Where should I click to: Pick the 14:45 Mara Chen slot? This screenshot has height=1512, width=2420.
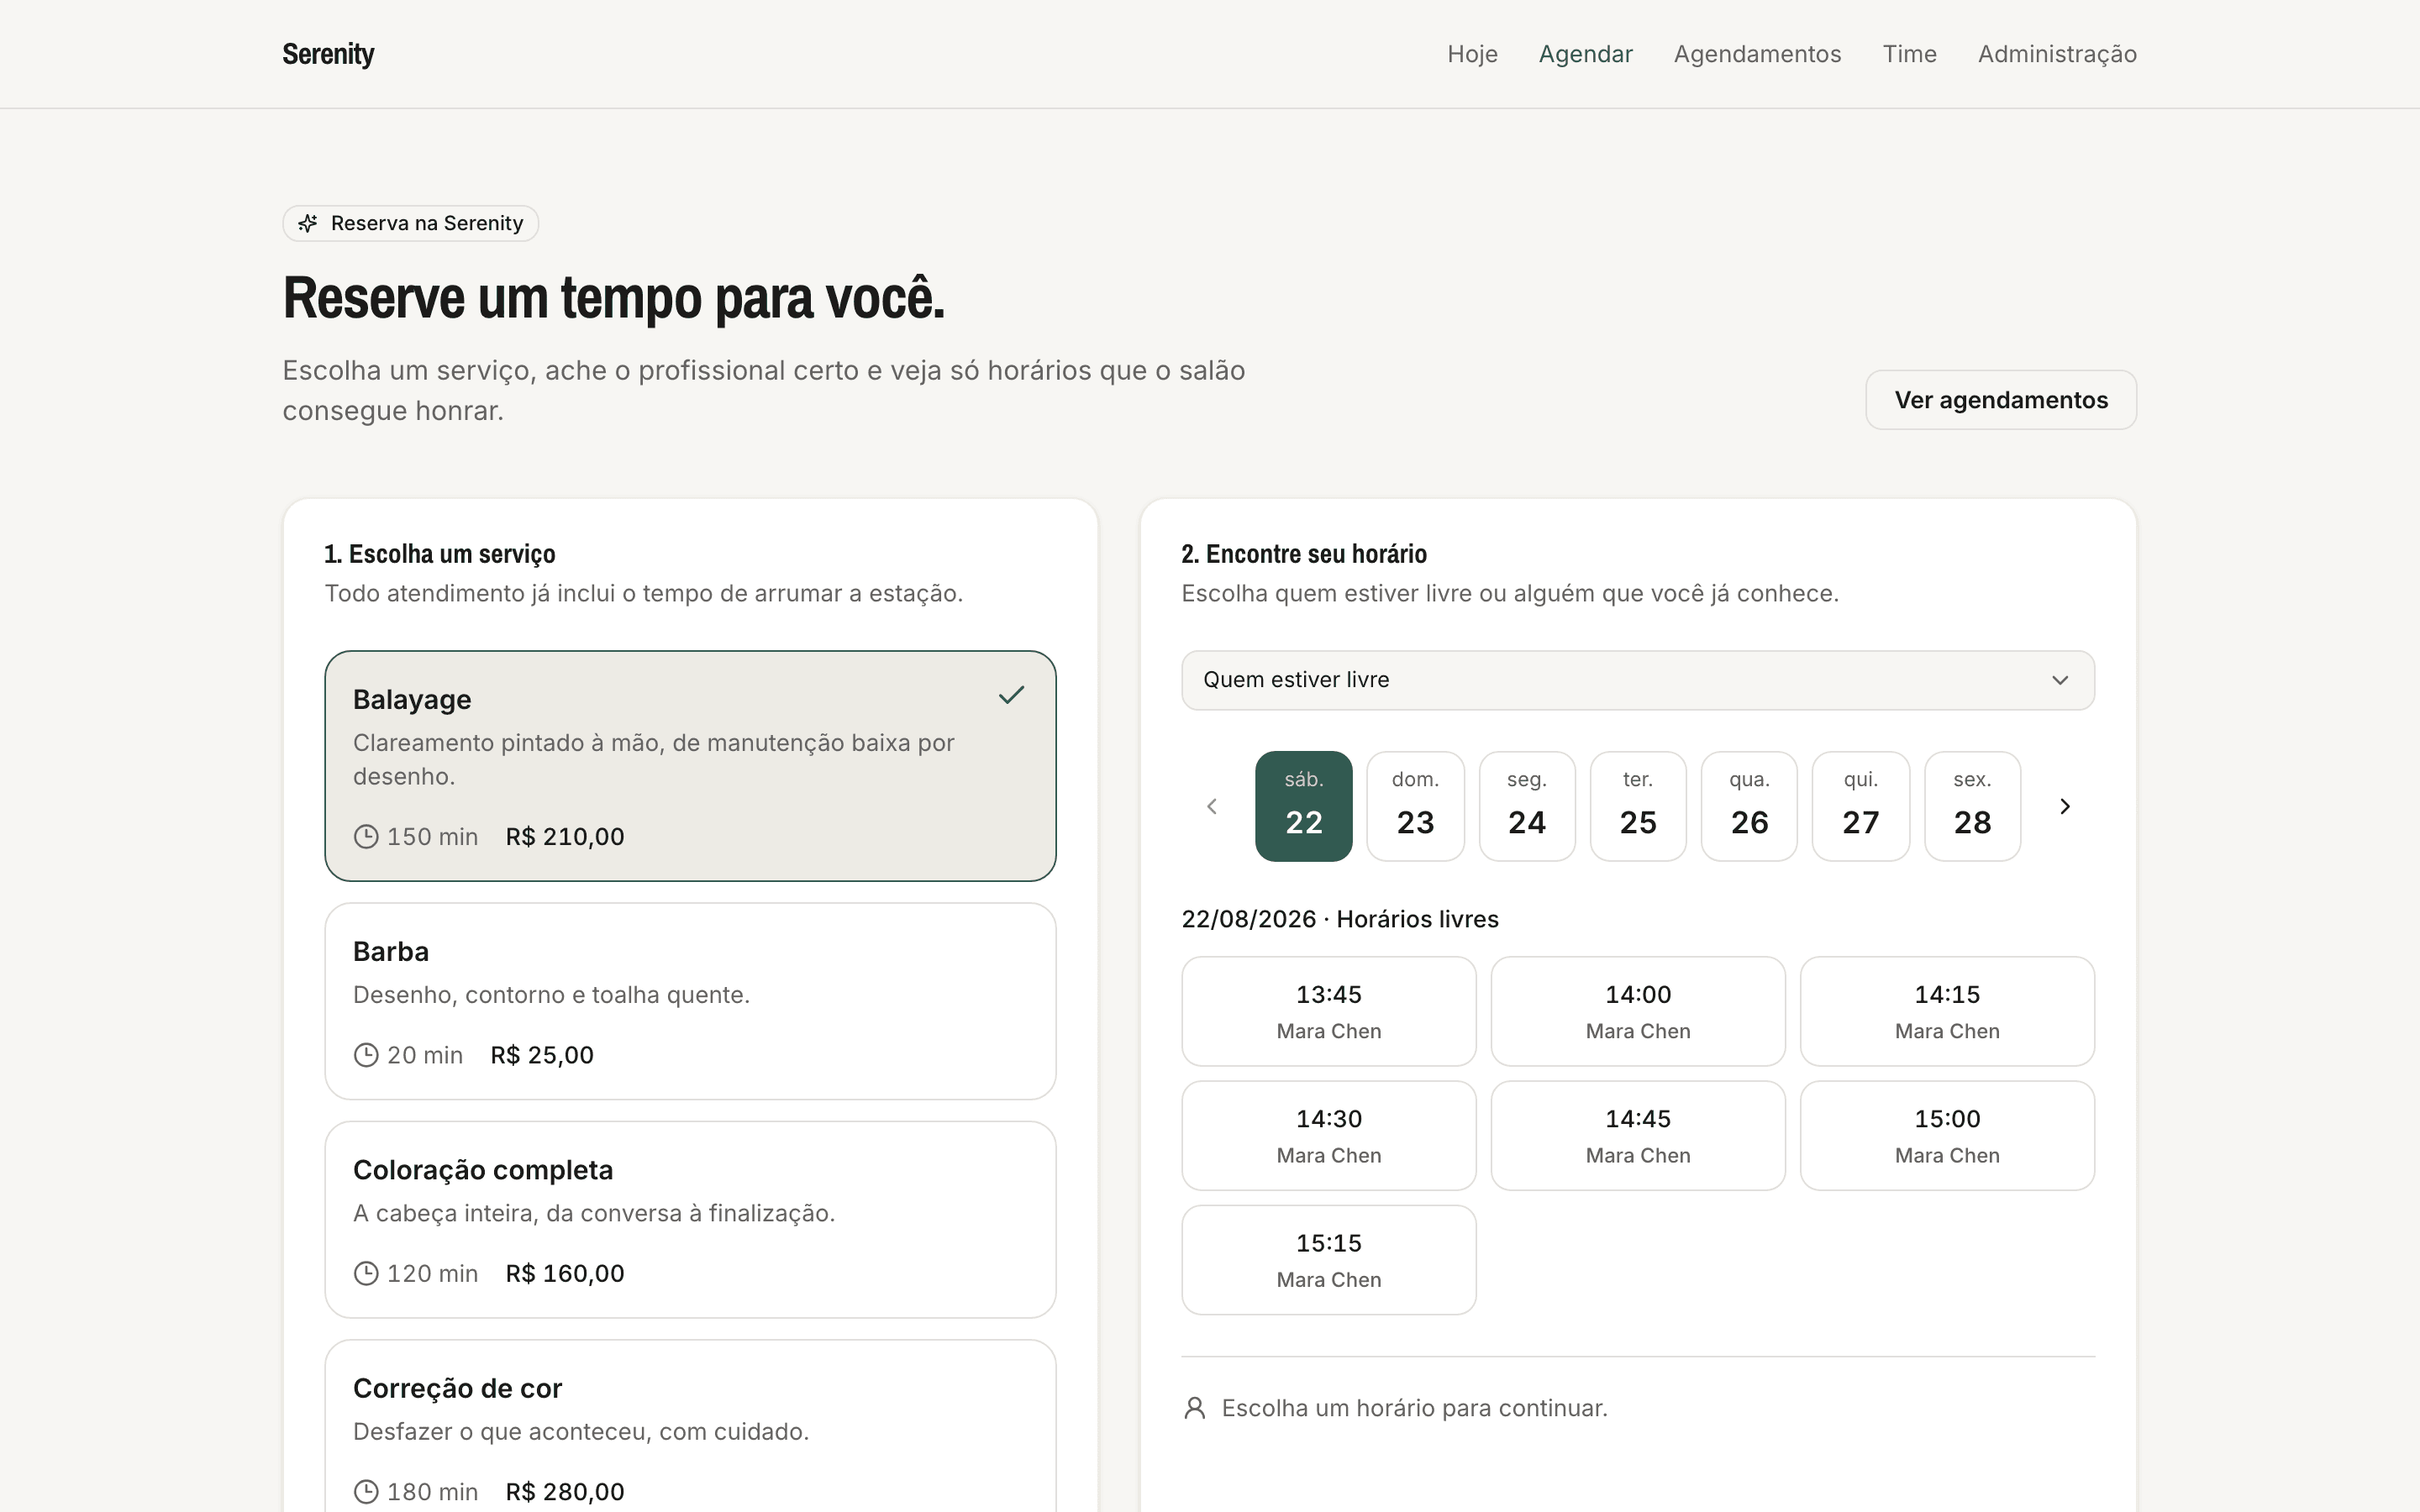(1638, 1135)
